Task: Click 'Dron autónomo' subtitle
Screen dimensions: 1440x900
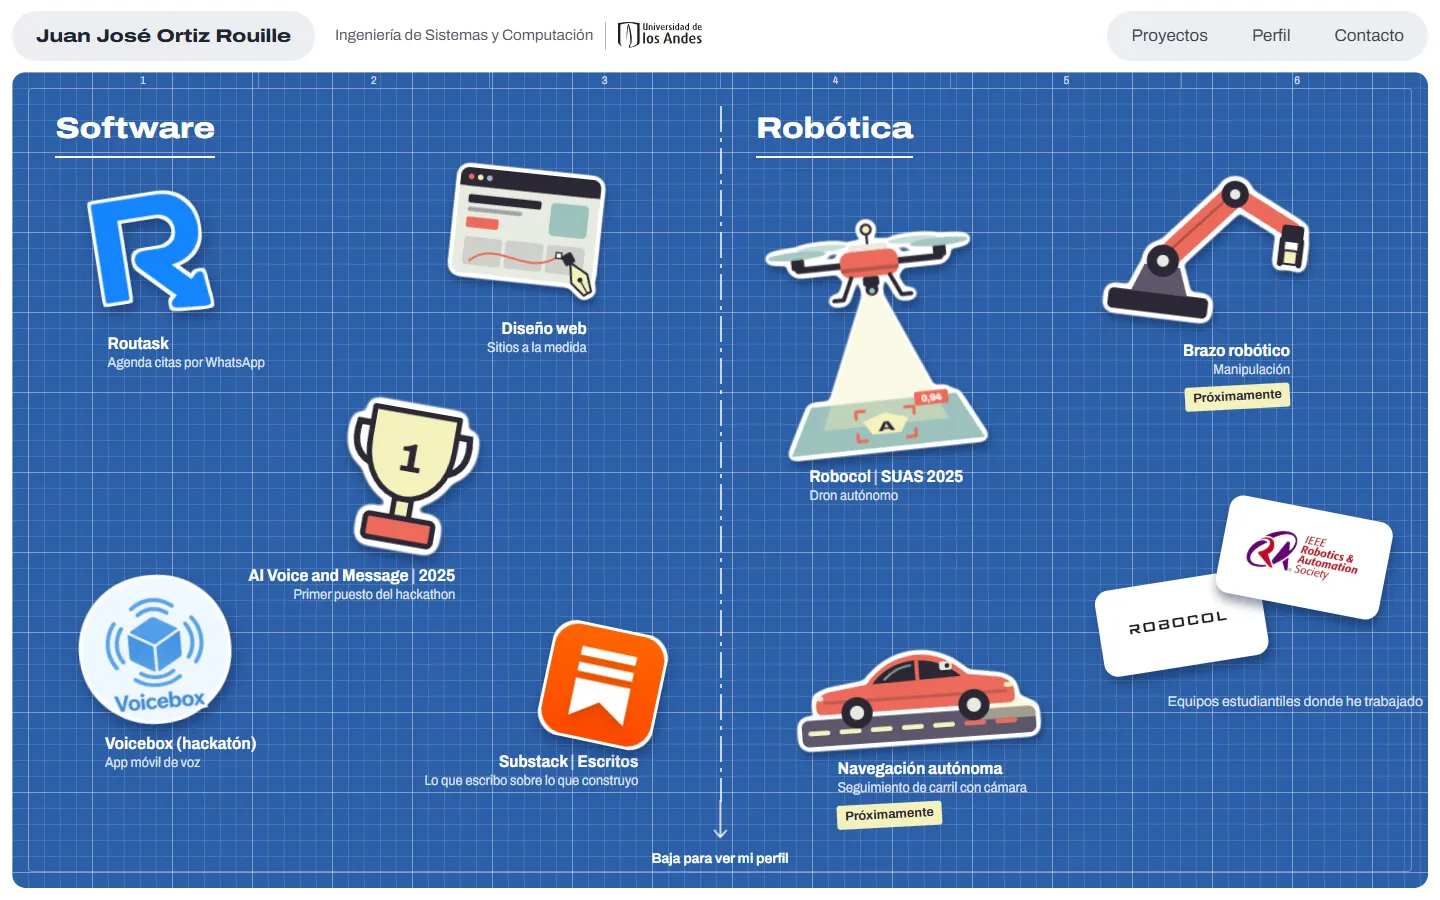Action: pyautogui.click(x=854, y=495)
